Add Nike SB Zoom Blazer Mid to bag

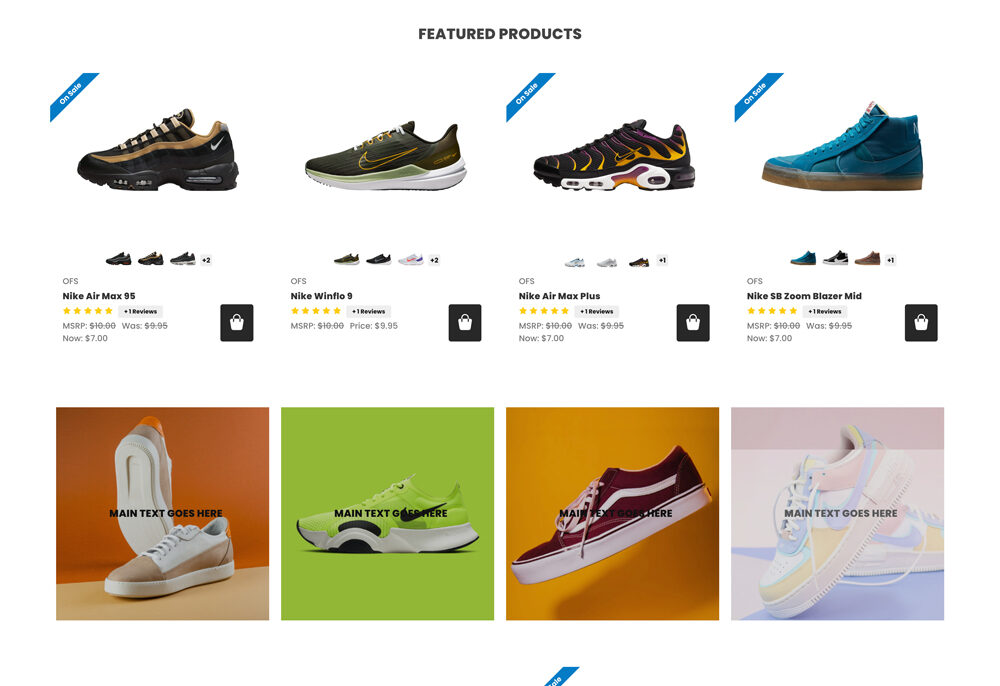pyautogui.click(x=921, y=323)
